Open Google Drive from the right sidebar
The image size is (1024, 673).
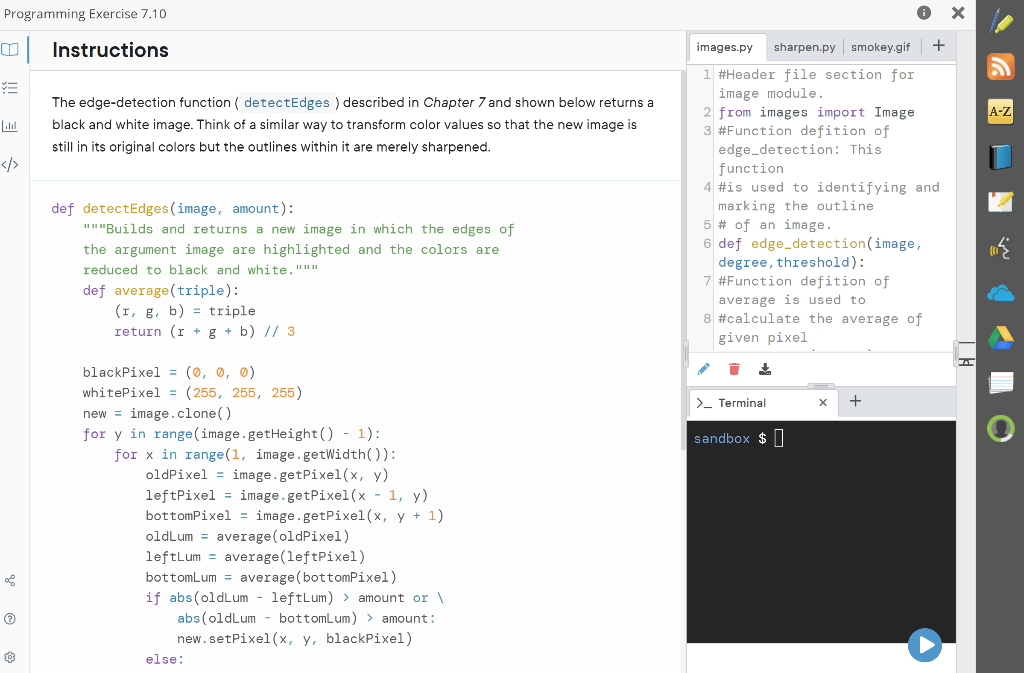tap(1001, 338)
